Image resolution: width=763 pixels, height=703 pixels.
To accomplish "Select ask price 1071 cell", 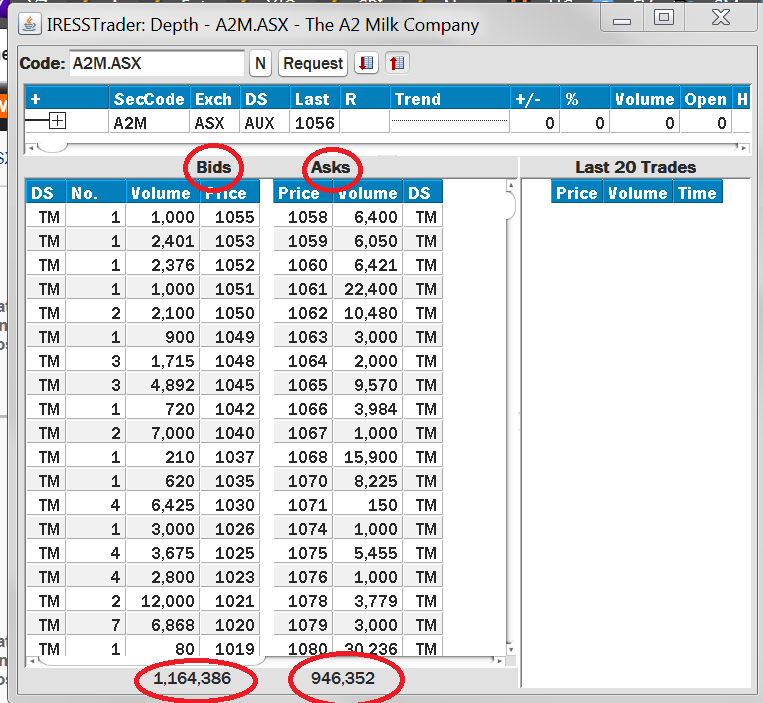I will coord(303,505).
